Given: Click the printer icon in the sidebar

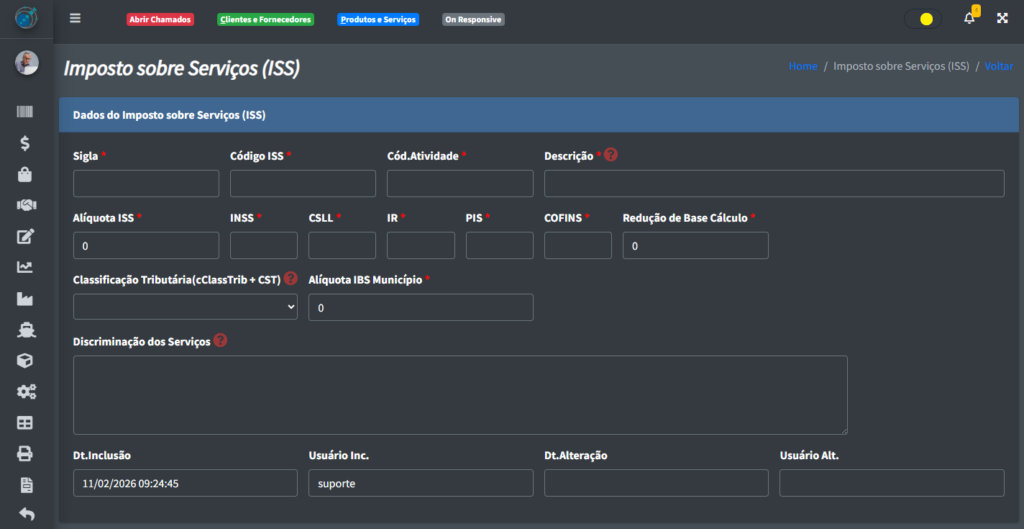Looking at the screenshot, I should point(26,453).
